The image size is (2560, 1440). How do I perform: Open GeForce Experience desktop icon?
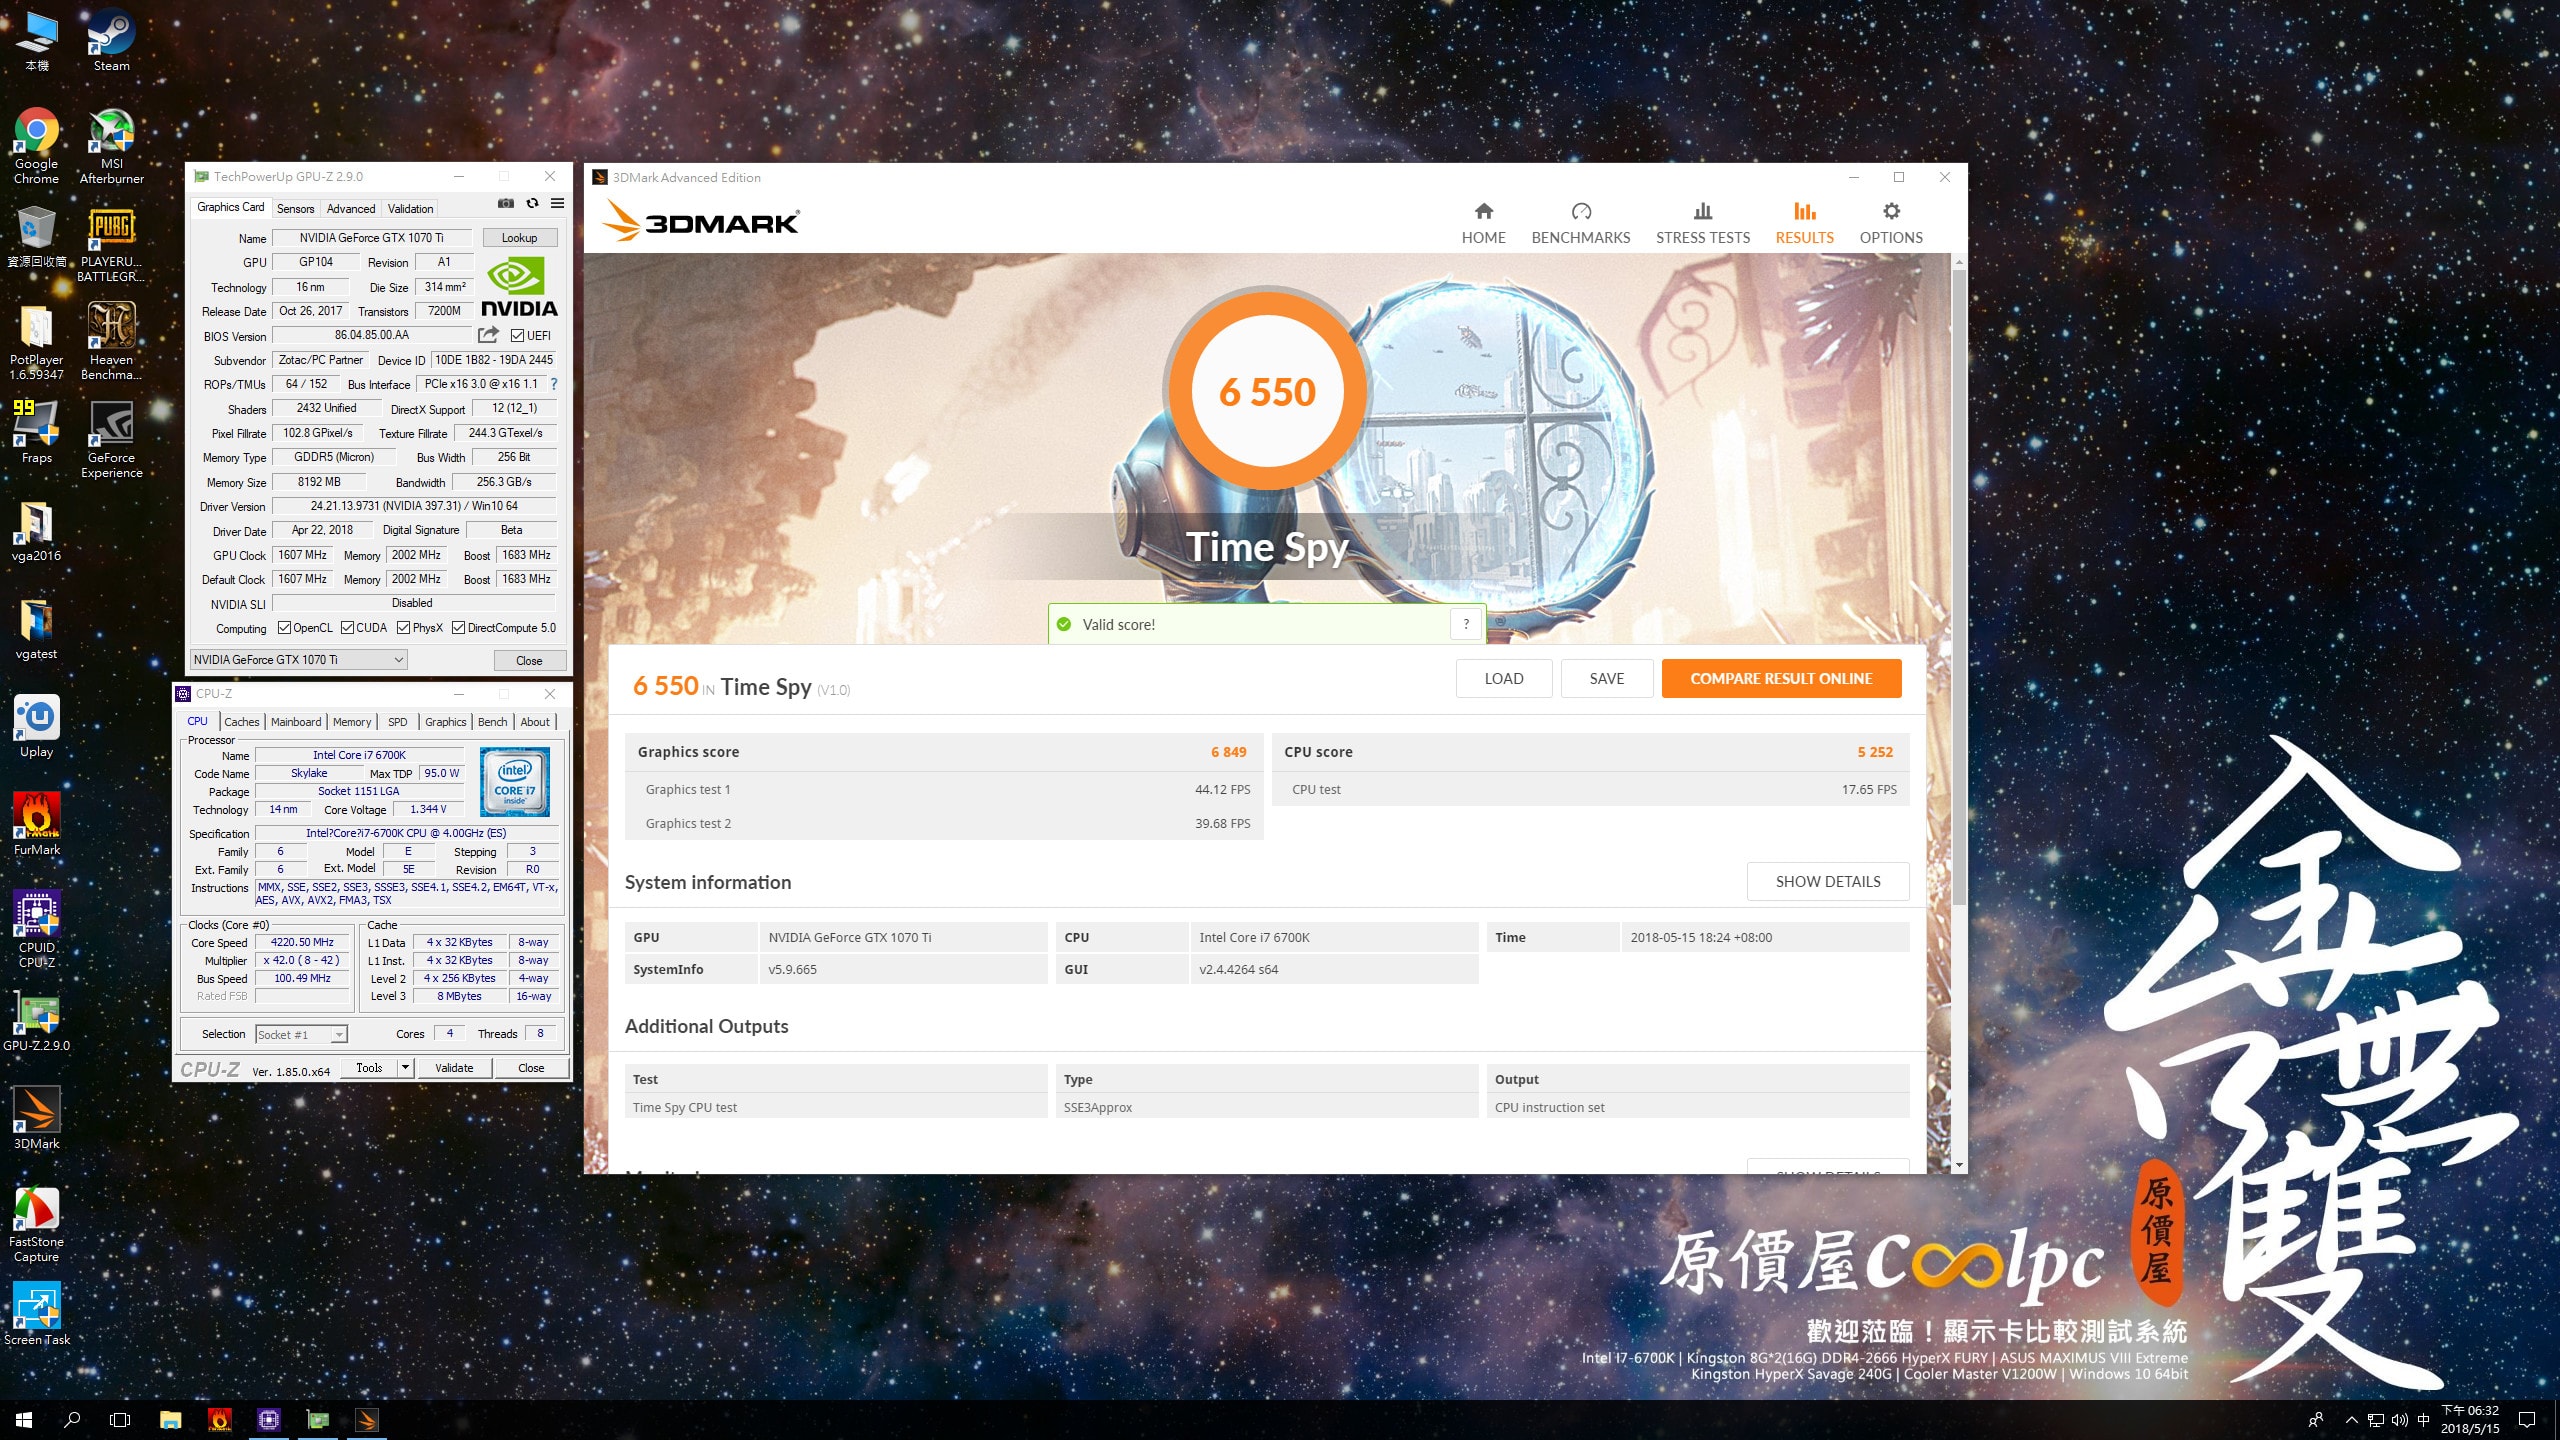pos(111,440)
